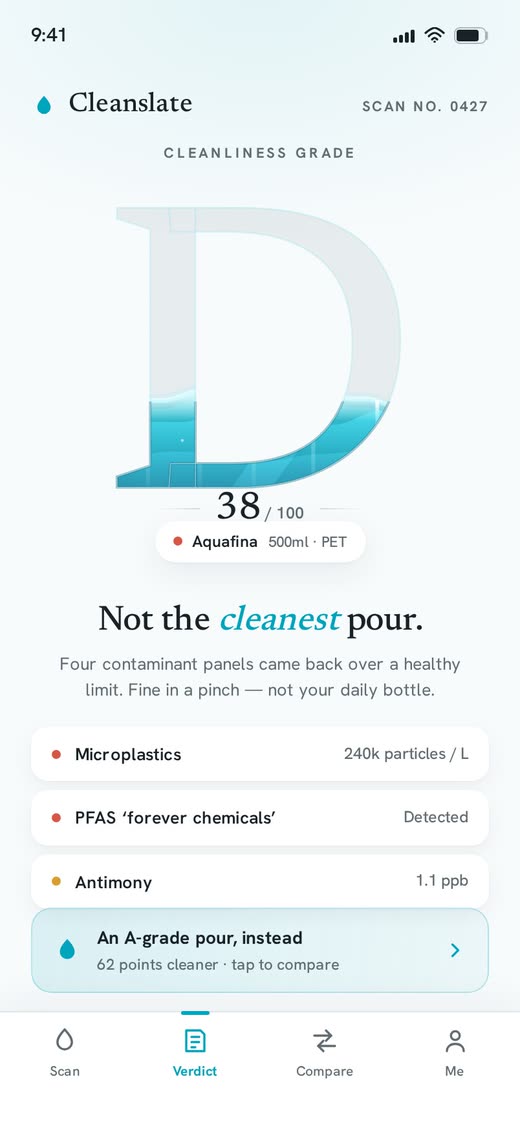Go to the Me profile icon
Image resolution: width=520 pixels, height=1130 pixels.
[x=454, y=1041]
